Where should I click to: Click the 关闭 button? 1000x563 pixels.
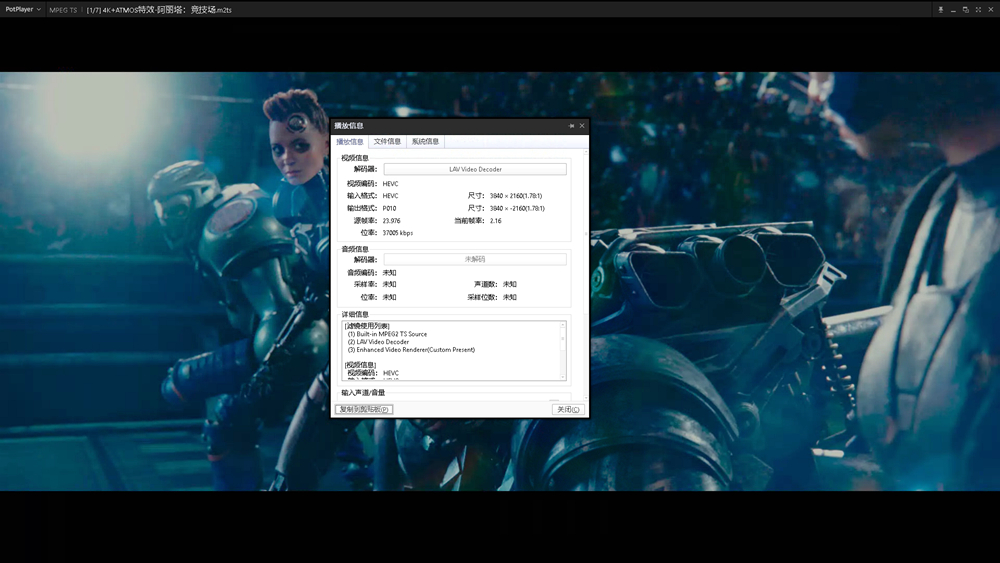tap(568, 409)
